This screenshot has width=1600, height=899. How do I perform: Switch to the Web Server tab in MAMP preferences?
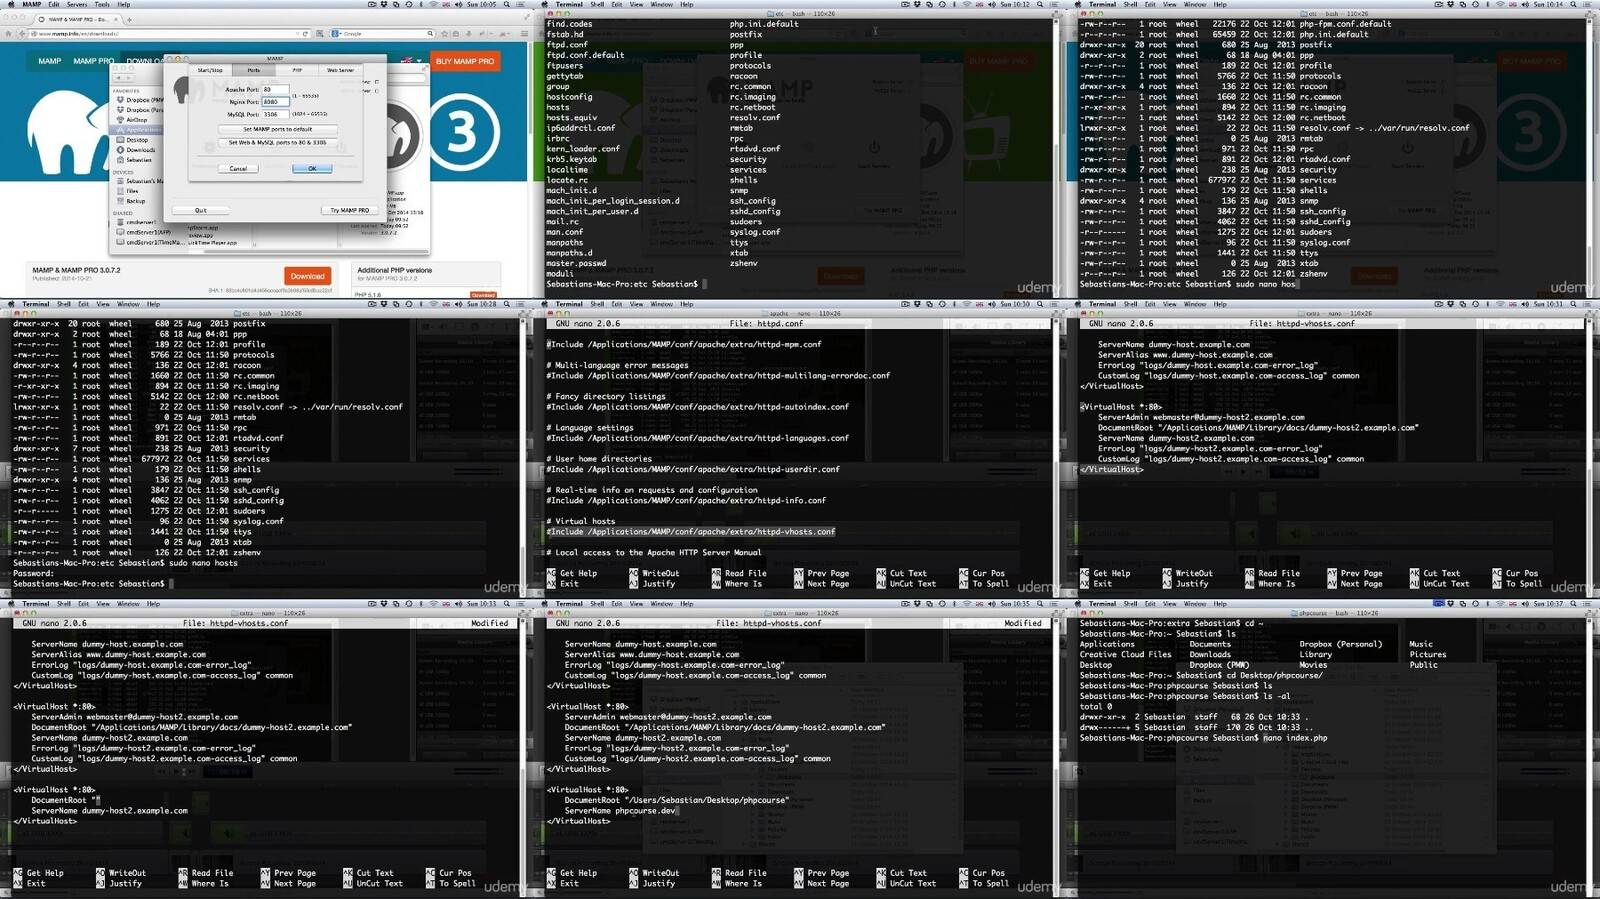[x=340, y=70]
